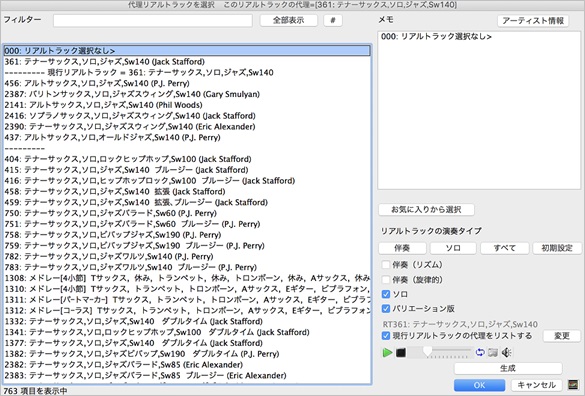Open the folder icon beside loop
Screen dimensions: 585x396
tap(493, 352)
